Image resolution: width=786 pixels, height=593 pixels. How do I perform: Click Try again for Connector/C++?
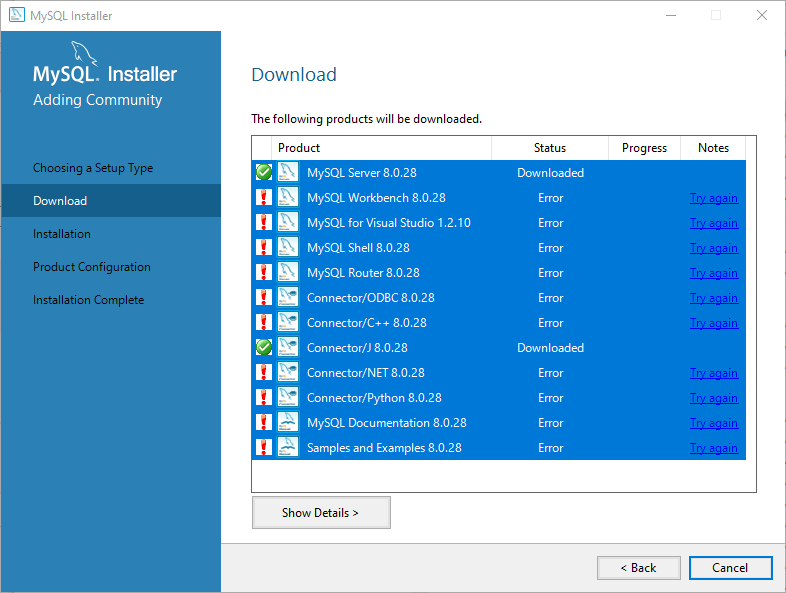tap(714, 323)
